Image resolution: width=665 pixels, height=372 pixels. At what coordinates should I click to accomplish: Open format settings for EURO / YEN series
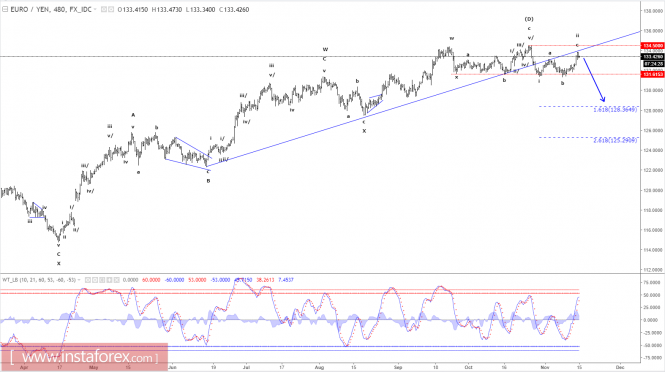point(111,9)
